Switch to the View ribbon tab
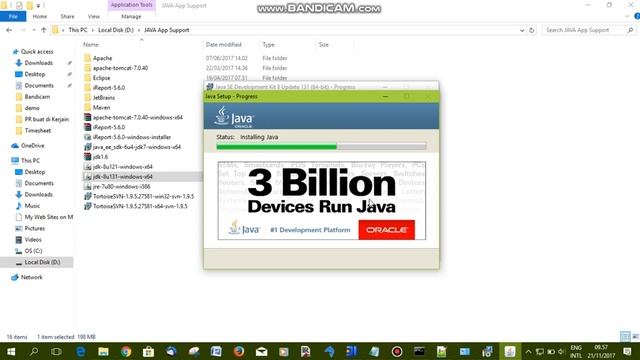Screen dimensions: 640x360 tap(93, 16)
